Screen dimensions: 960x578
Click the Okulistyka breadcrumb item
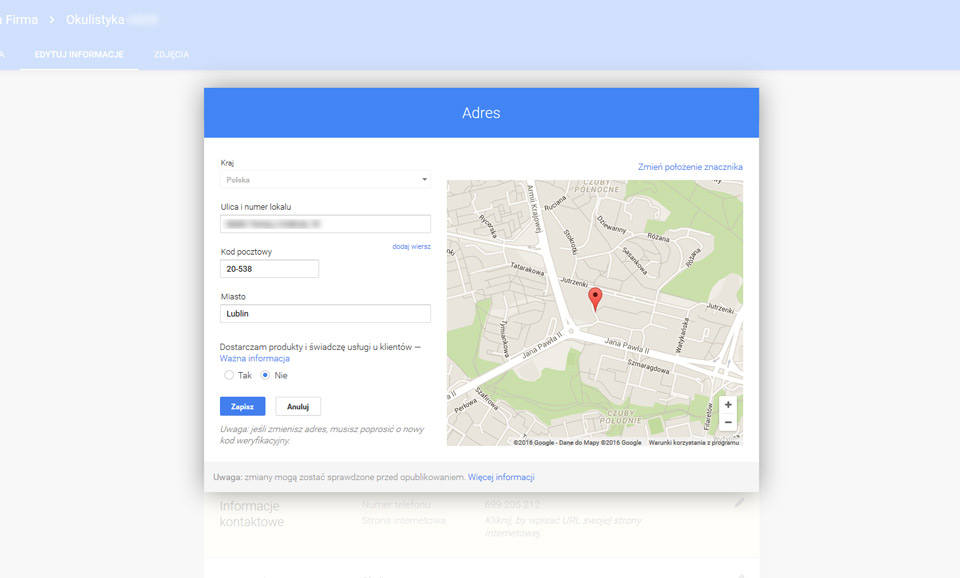point(95,20)
